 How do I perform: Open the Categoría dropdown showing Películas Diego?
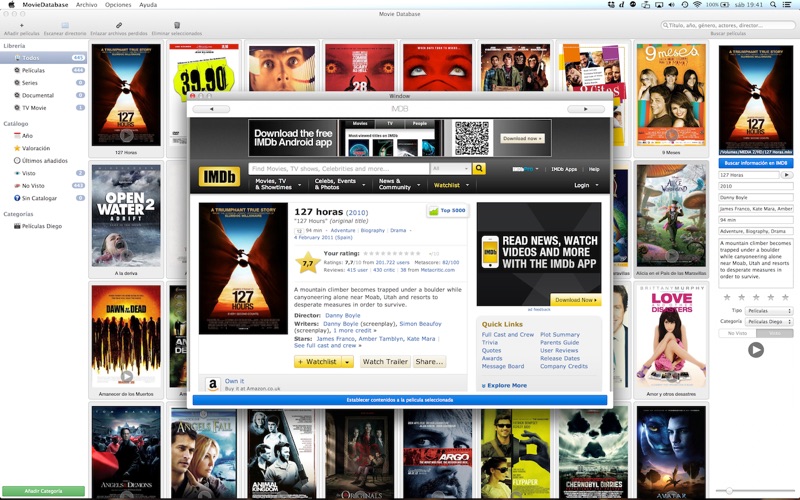tap(769, 322)
